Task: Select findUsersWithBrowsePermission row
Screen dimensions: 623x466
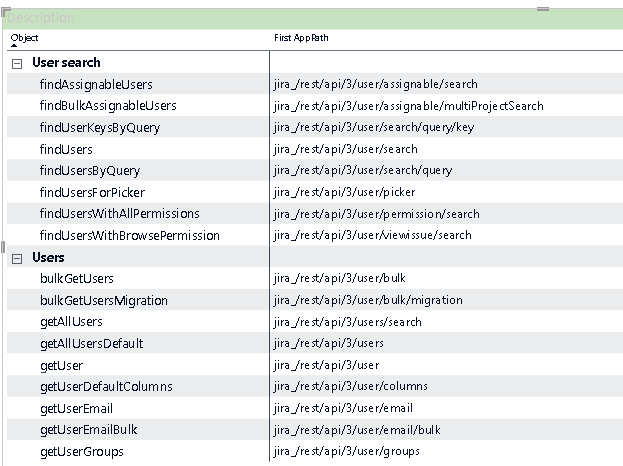Action: pyautogui.click(x=315, y=236)
